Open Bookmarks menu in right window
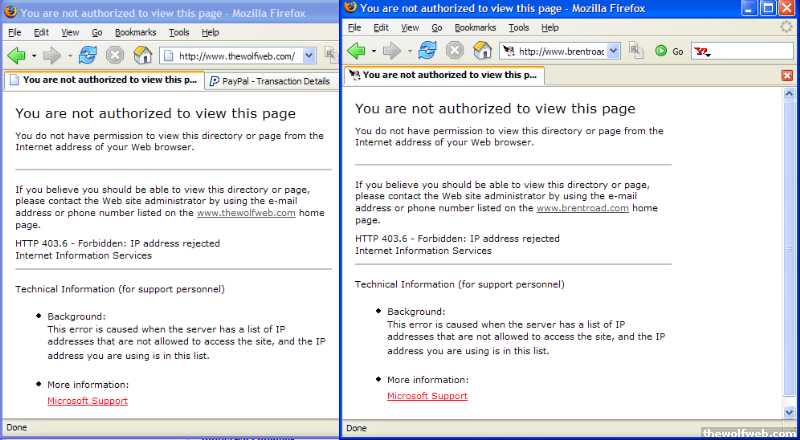 tap(475, 28)
